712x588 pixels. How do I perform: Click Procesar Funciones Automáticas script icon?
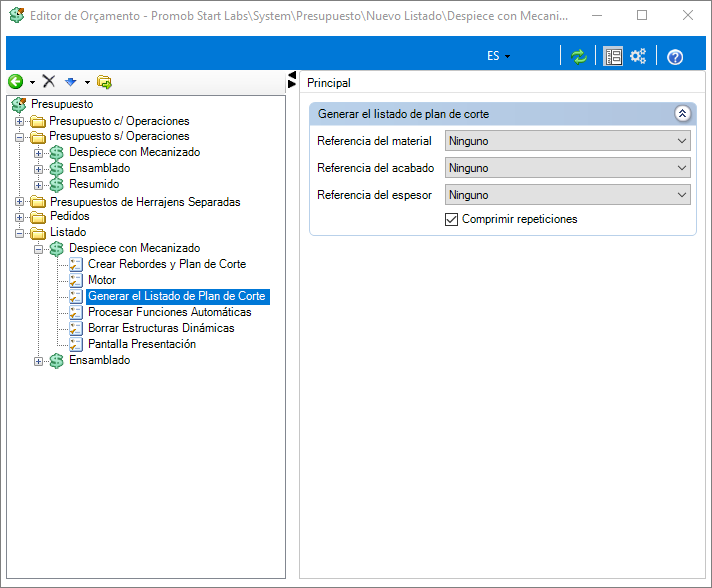click(76, 312)
